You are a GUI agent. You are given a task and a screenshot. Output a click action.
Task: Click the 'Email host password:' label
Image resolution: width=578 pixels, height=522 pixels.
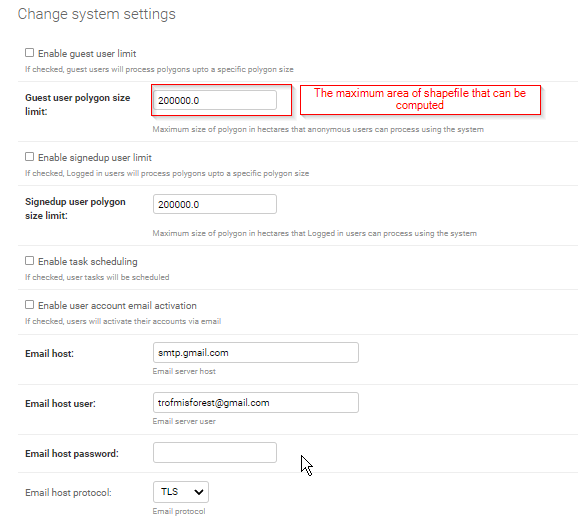click(72, 453)
